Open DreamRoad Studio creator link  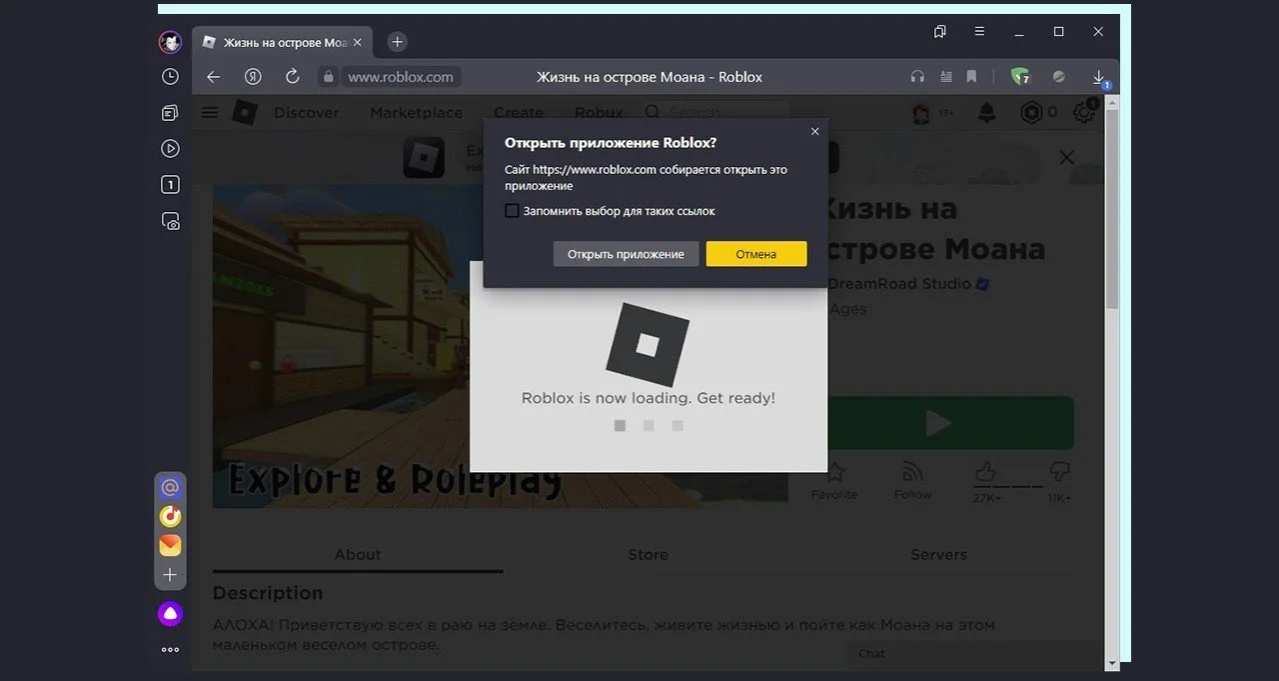(900, 284)
